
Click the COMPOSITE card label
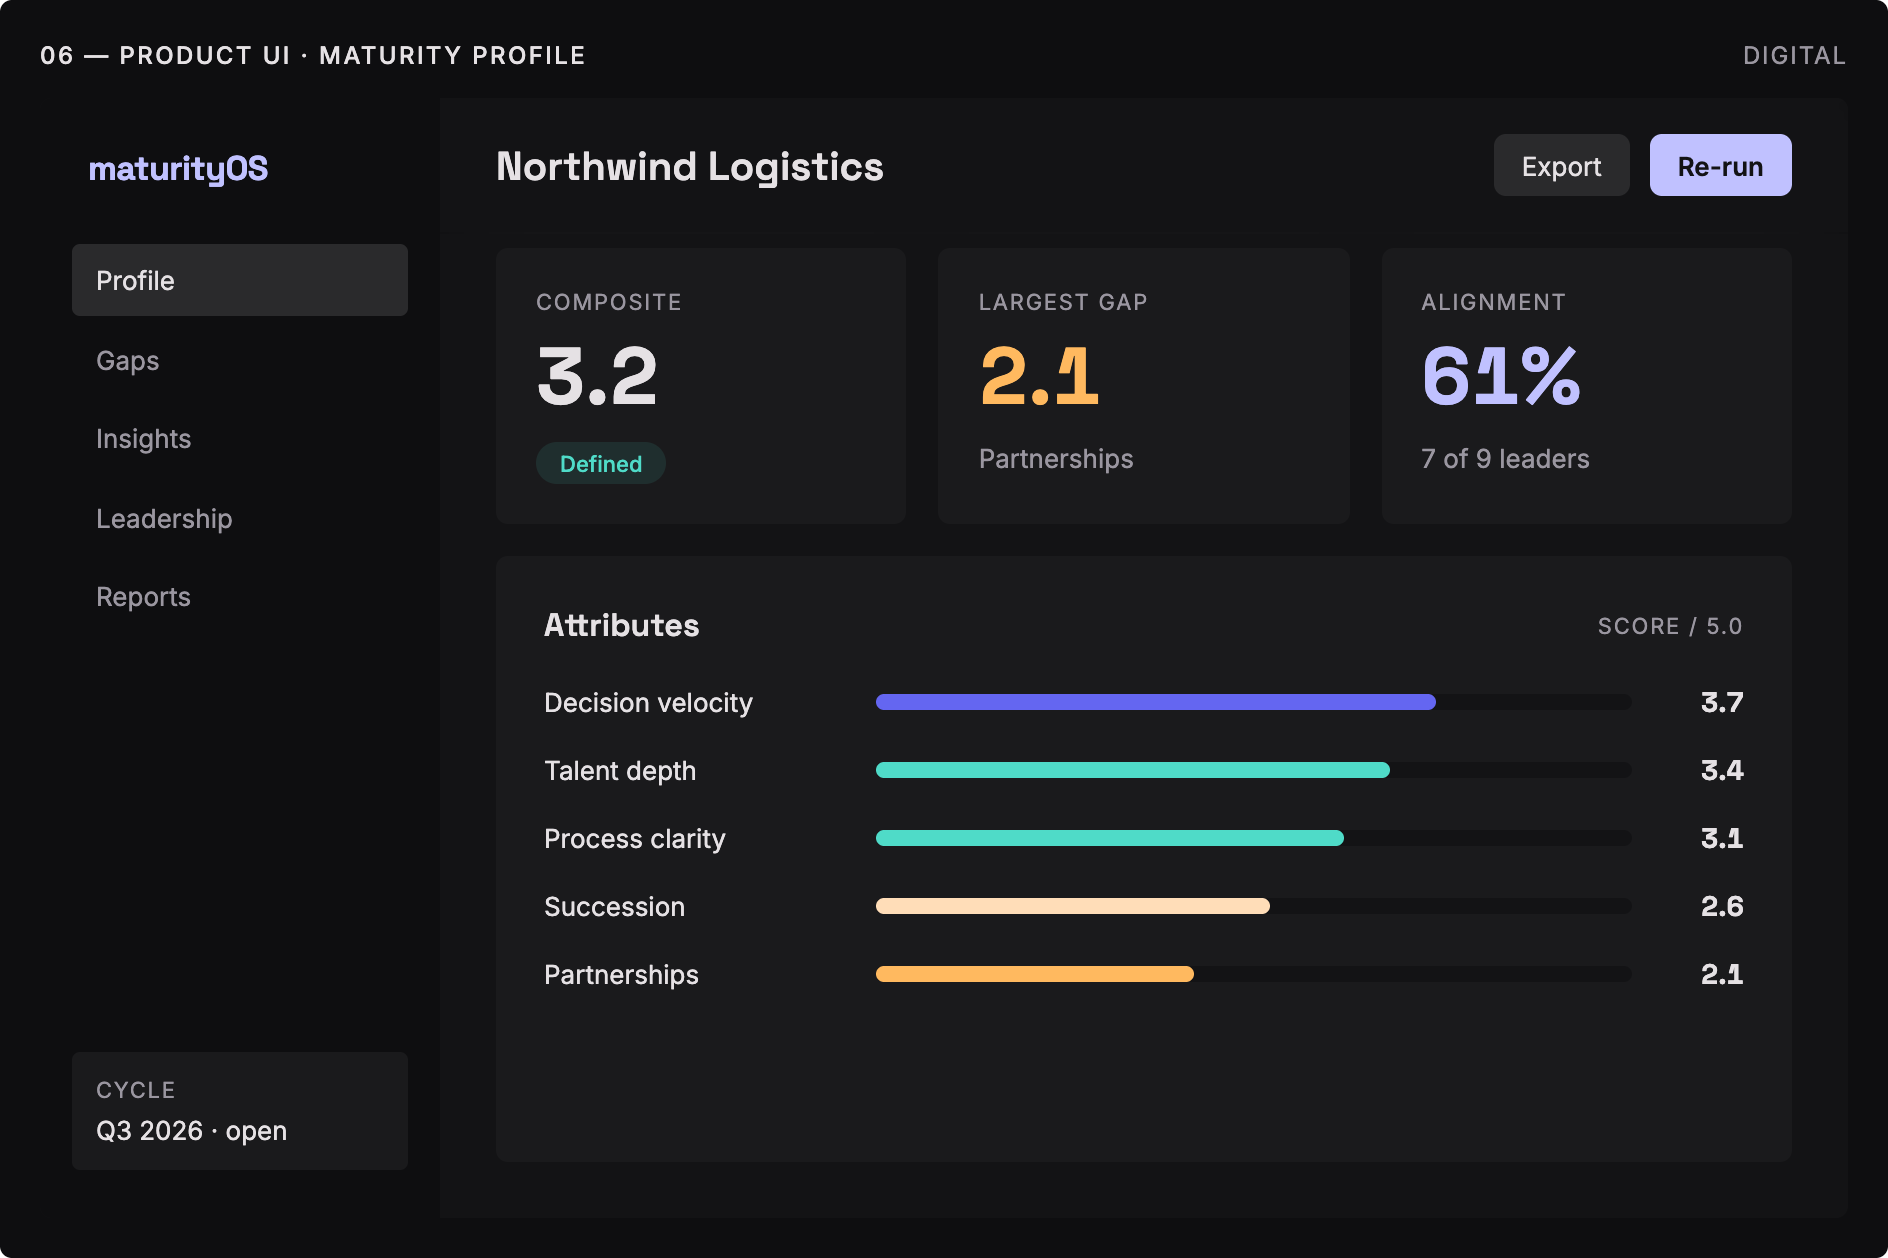point(609,302)
